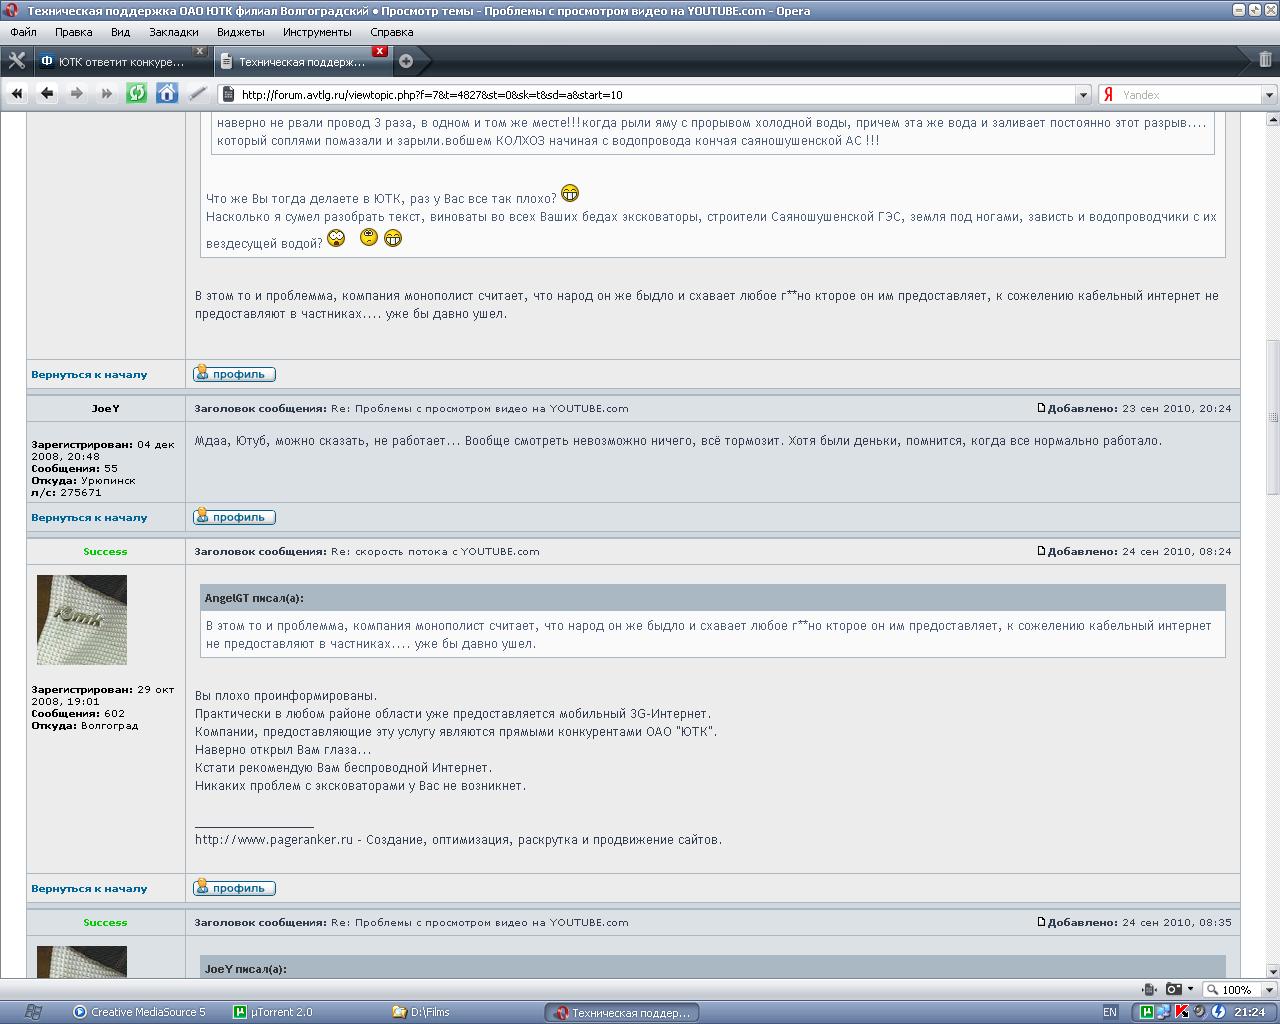Open the Закладки menu
The width and height of the screenshot is (1280, 1024).
click(x=174, y=32)
